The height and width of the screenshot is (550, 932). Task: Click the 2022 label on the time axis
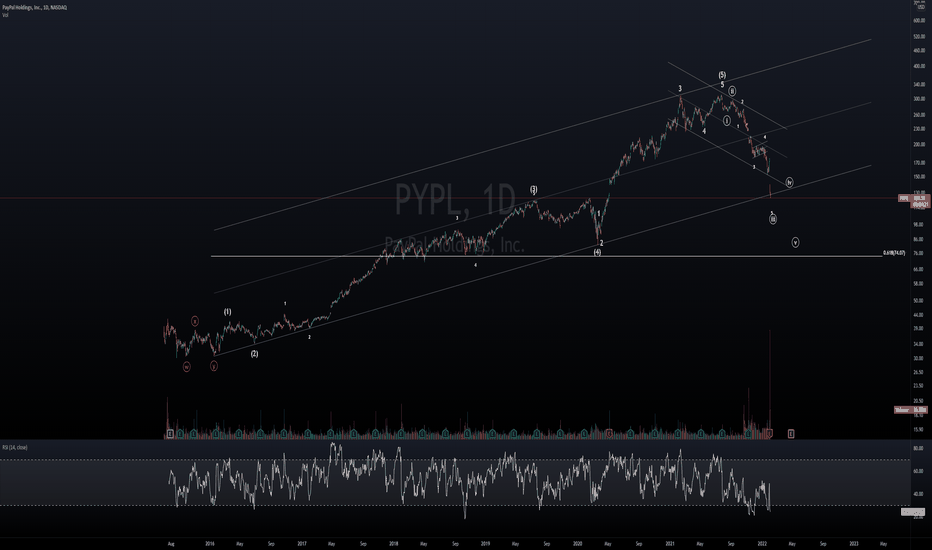[x=762, y=543]
